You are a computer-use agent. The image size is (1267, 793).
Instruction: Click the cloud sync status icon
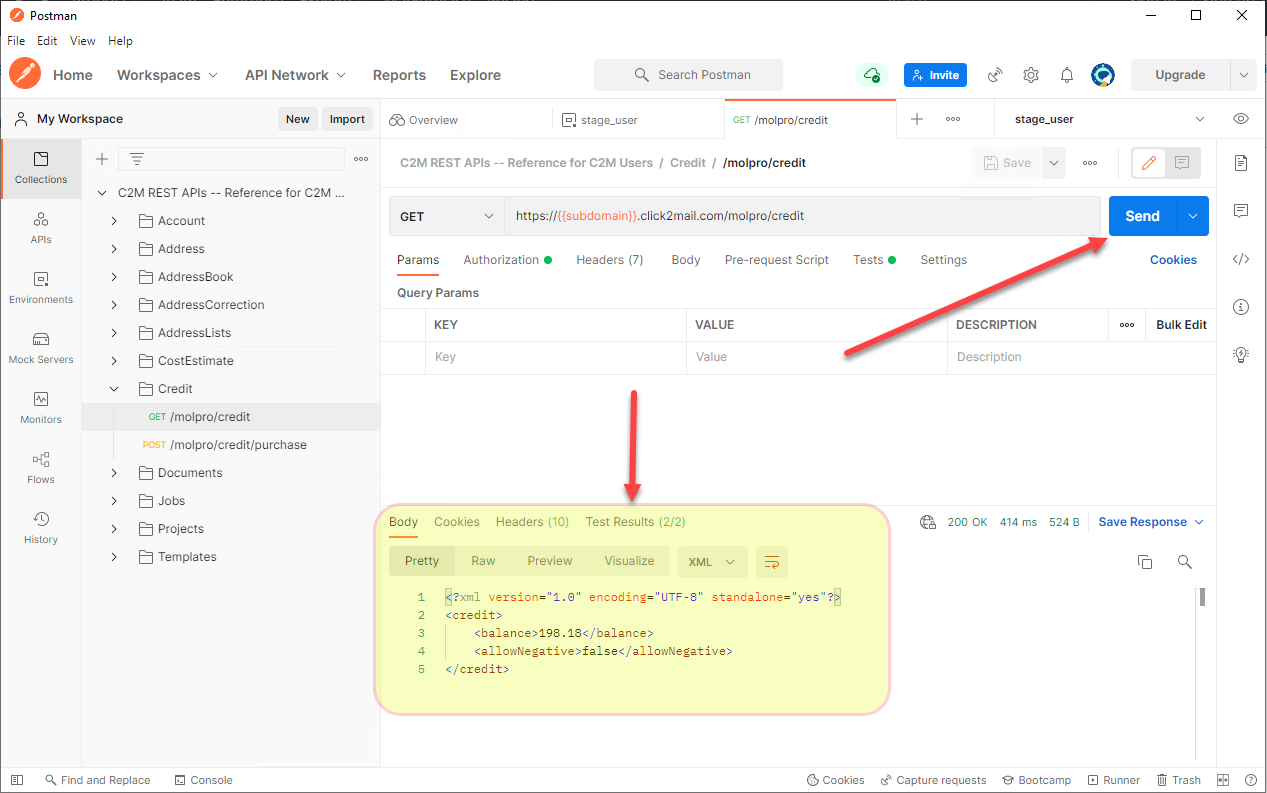pos(872,75)
